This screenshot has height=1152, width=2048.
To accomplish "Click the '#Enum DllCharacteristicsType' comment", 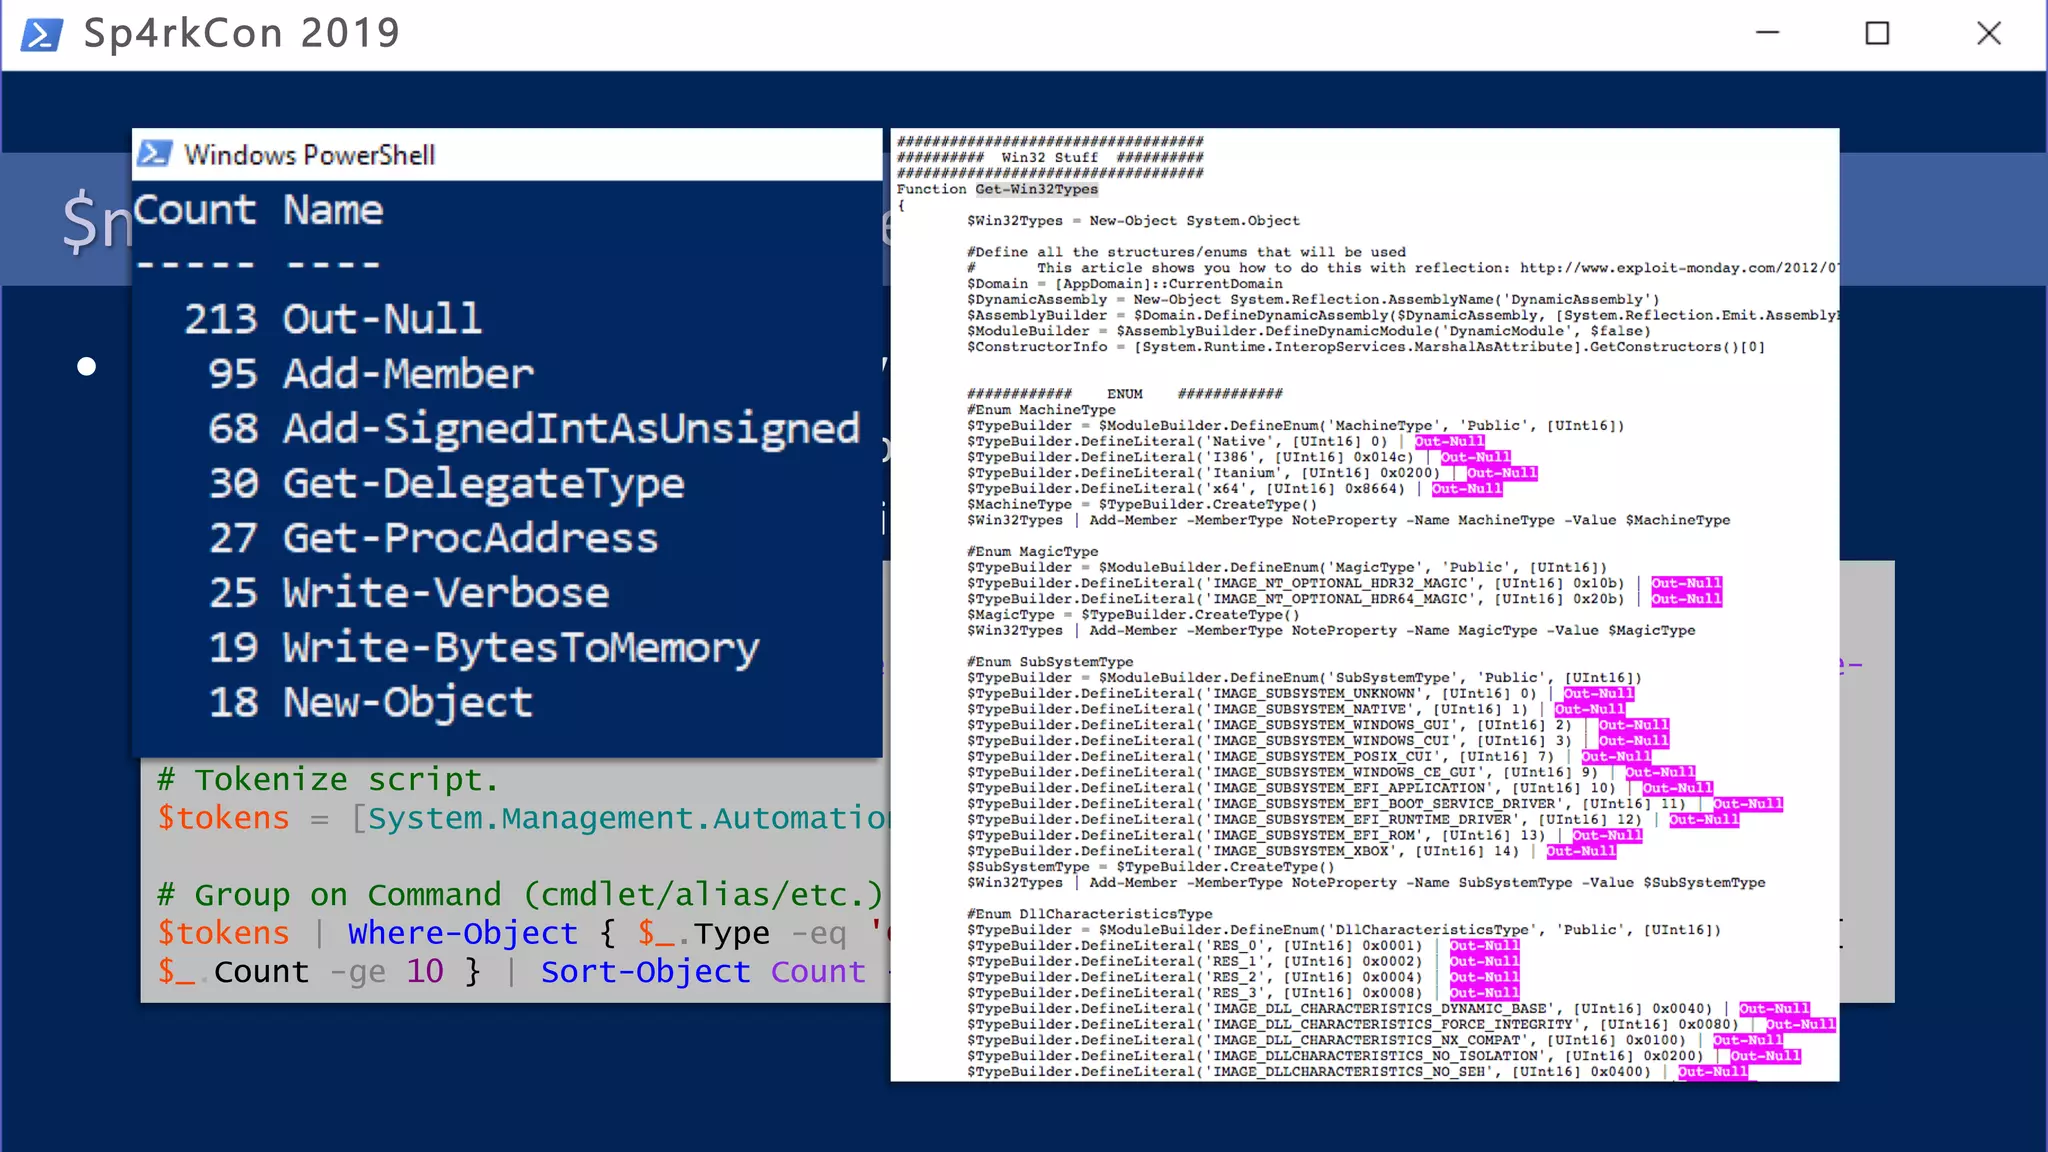I will 1089,914.
